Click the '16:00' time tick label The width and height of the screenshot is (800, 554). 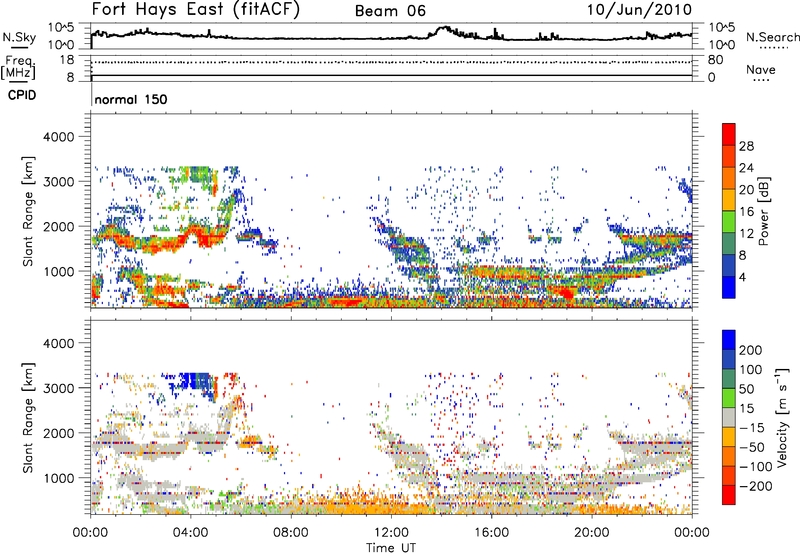[x=491, y=533]
